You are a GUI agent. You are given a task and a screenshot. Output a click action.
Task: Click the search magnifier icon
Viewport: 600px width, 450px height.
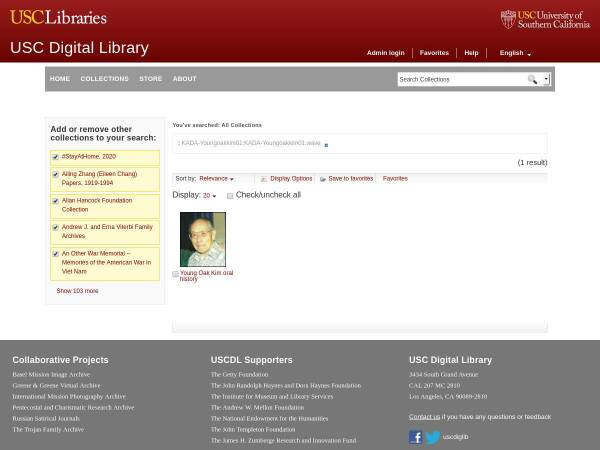[532, 79]
